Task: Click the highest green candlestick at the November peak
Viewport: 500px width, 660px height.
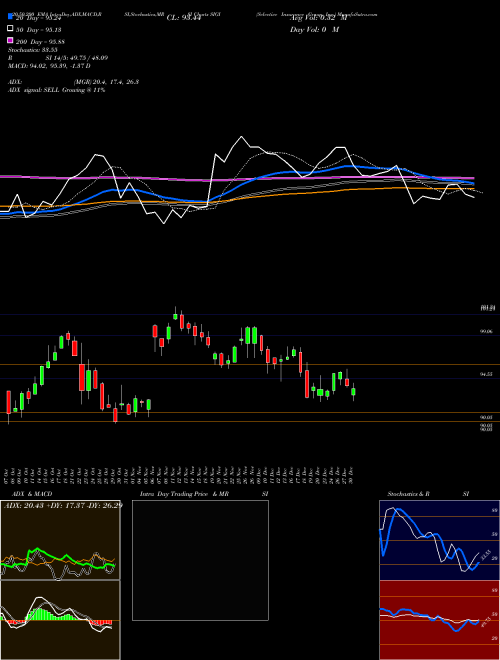Action: point(175,315)
